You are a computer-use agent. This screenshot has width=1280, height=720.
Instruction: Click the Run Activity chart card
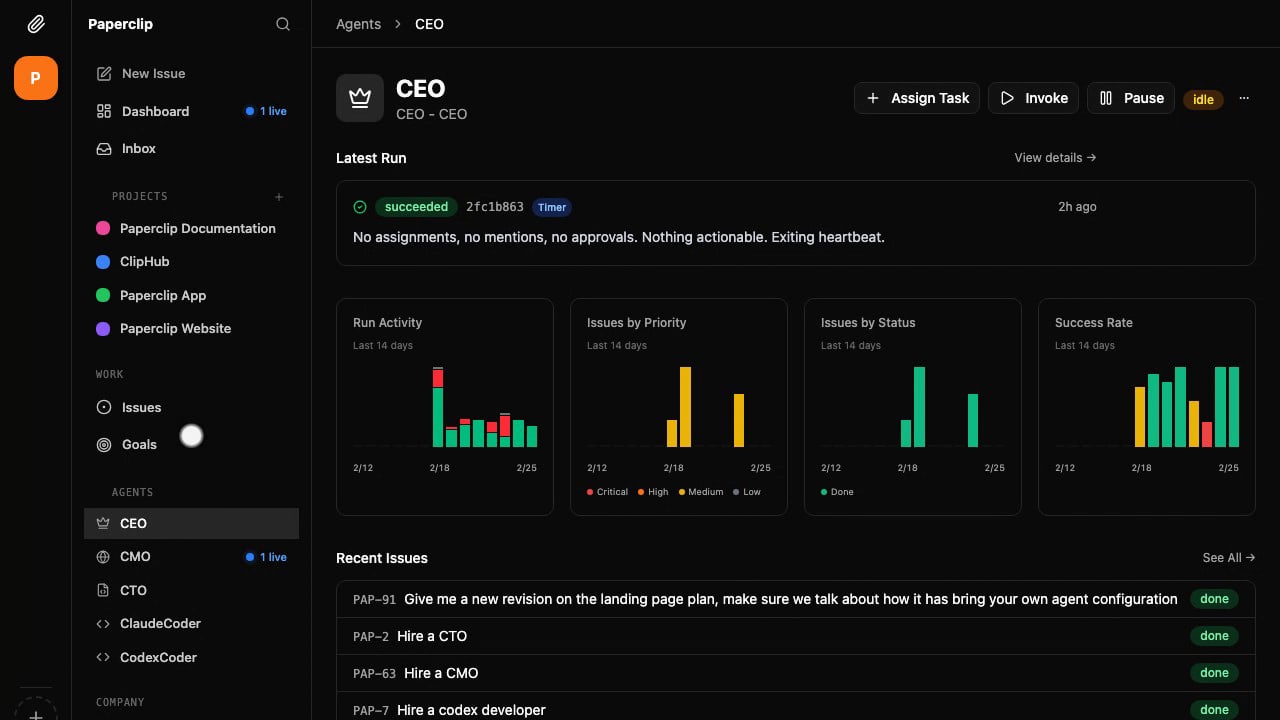(x=445, y=407)
